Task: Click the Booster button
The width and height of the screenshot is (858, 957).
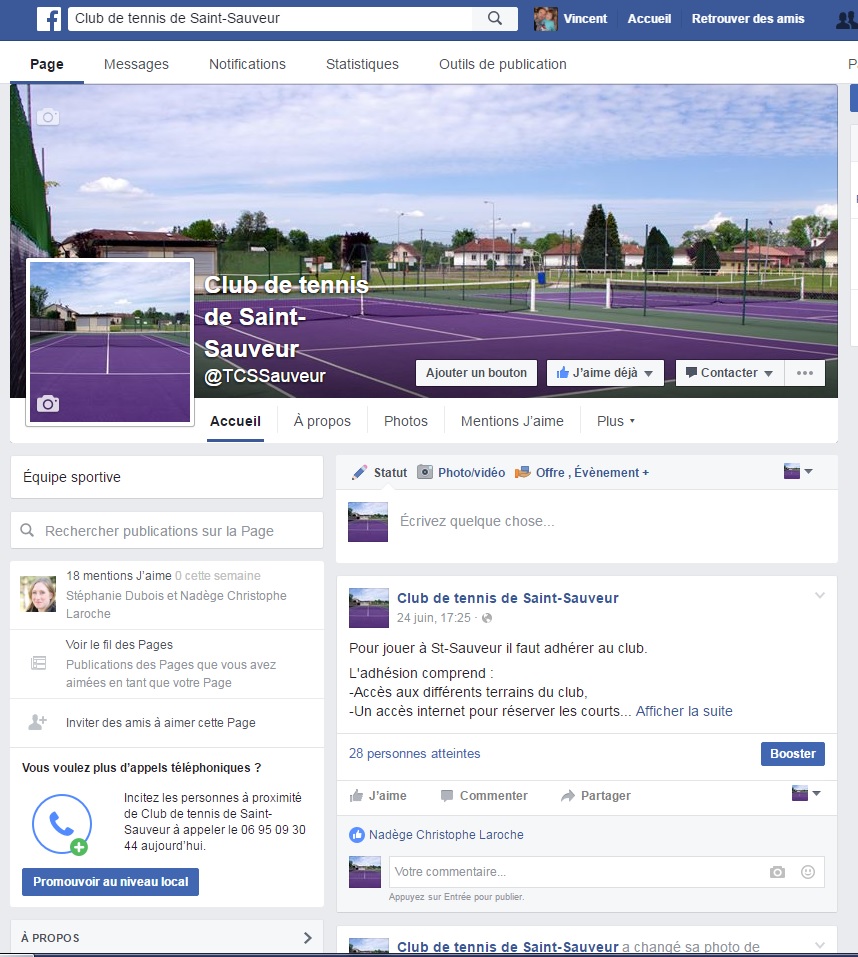Action: tap(793, 754)
